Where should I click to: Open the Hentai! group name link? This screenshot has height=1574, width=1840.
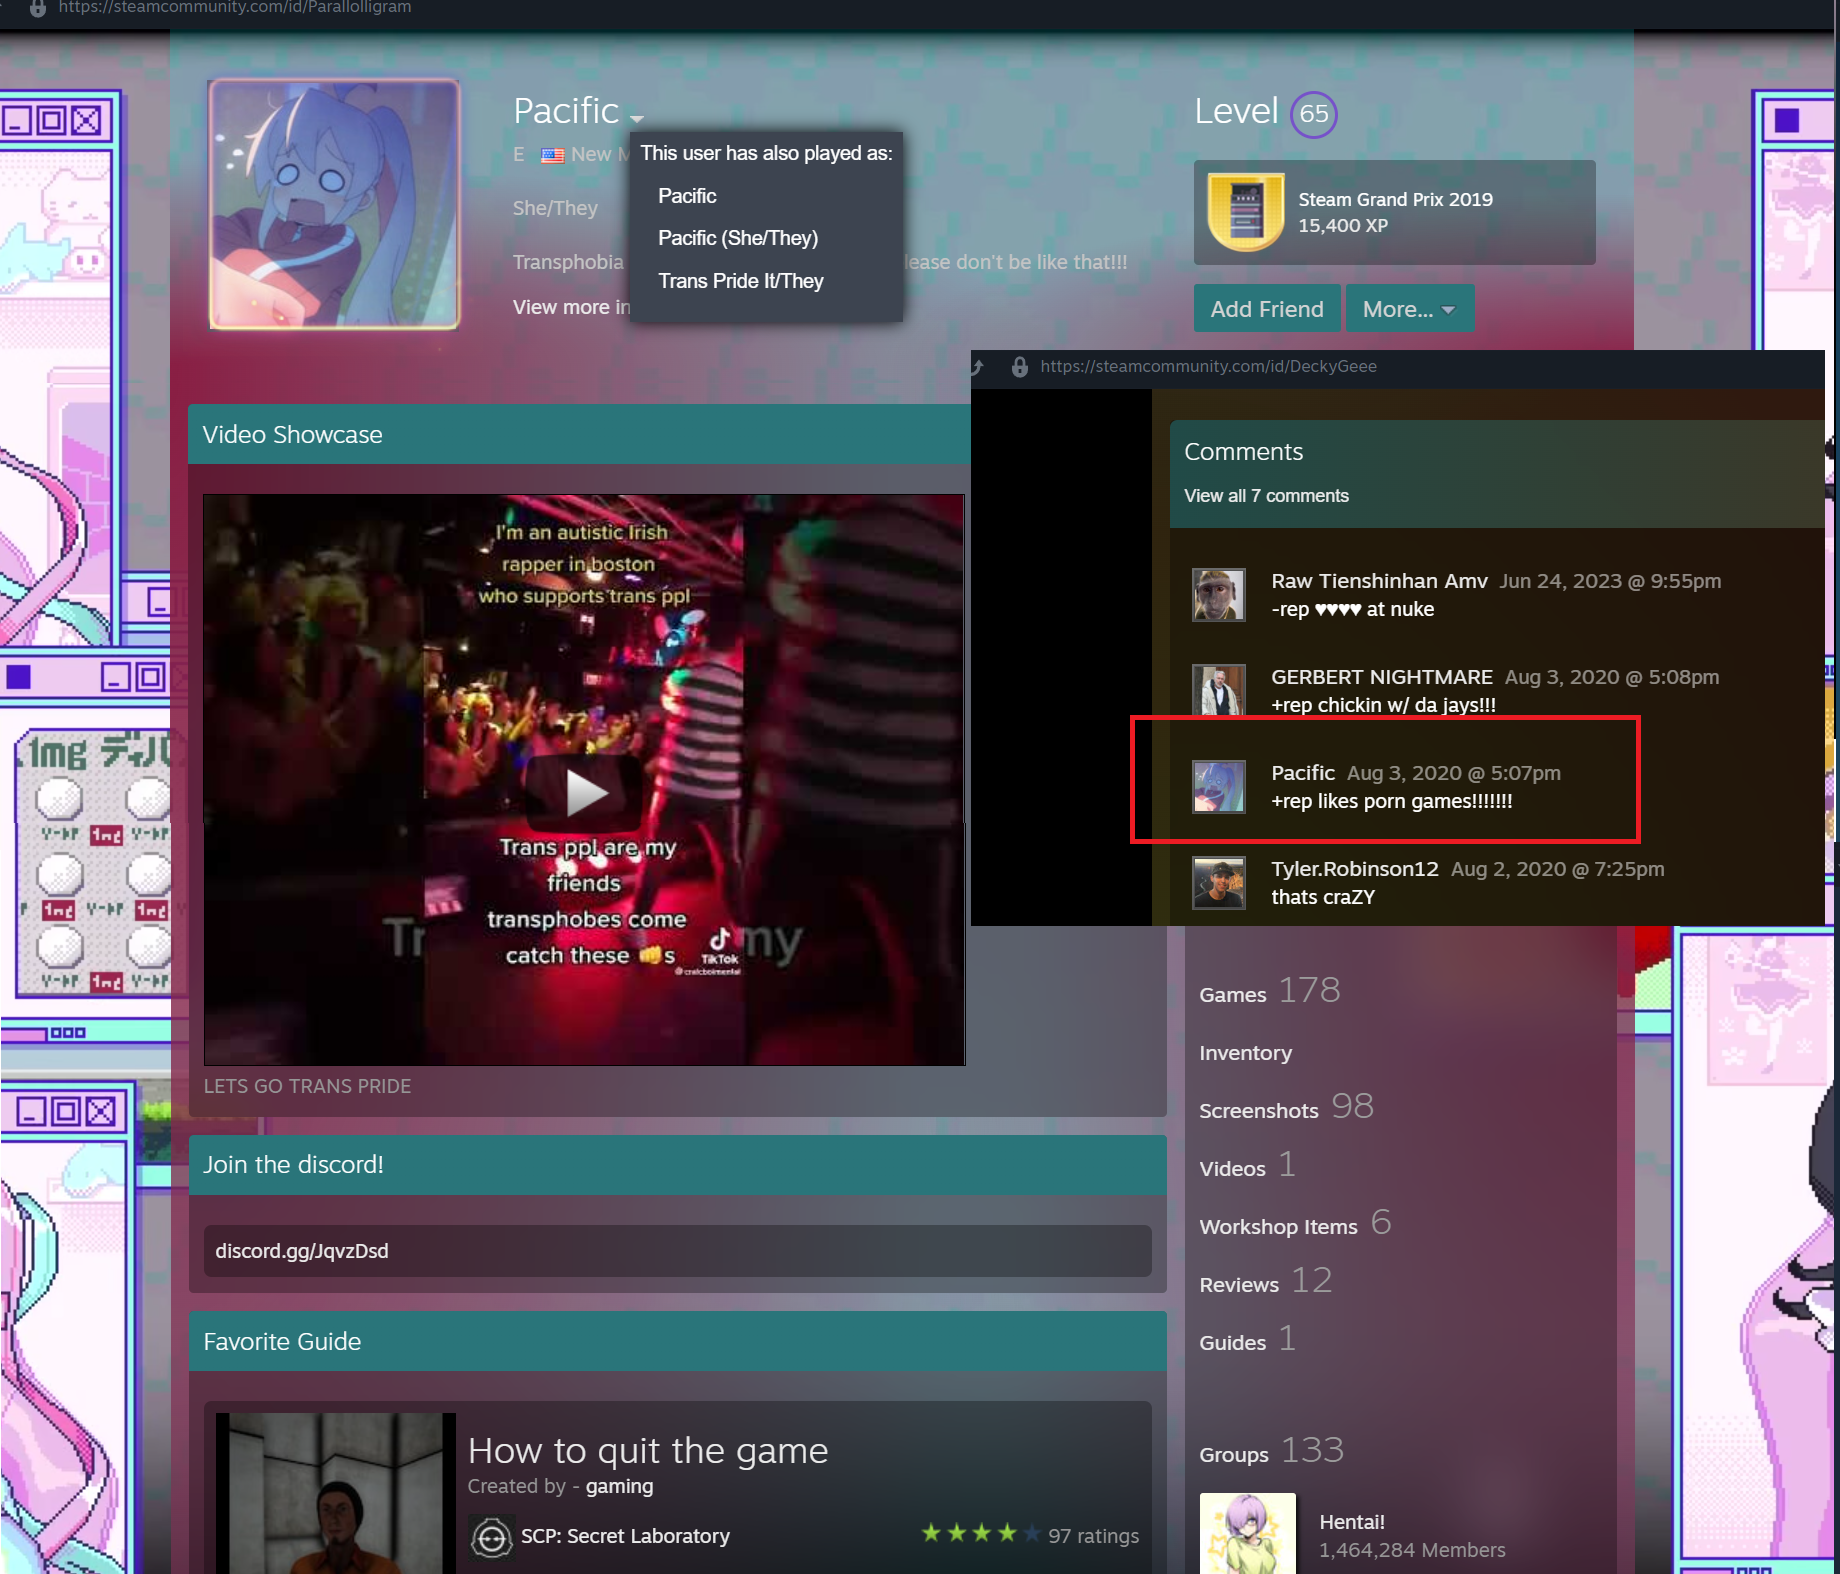tap(1351, 1522)
